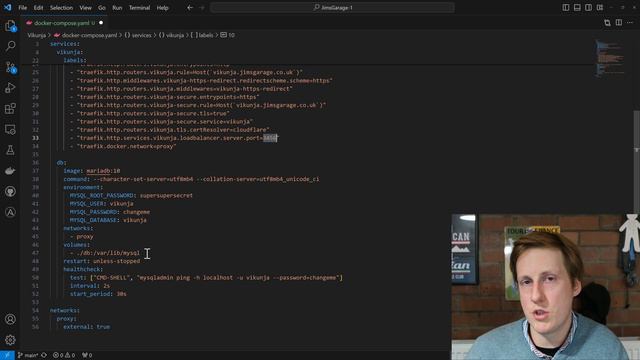Open the Go menu

click(x=102, y=7)
